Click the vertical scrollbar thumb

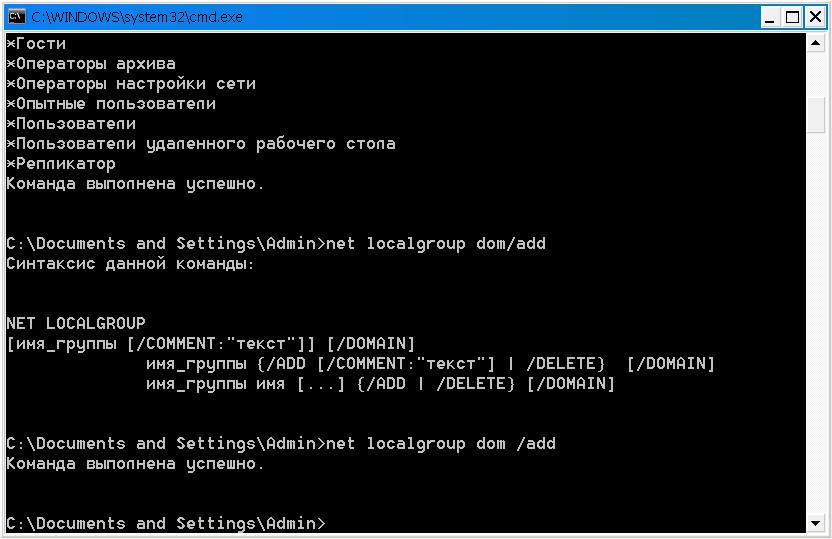point(816,115)
